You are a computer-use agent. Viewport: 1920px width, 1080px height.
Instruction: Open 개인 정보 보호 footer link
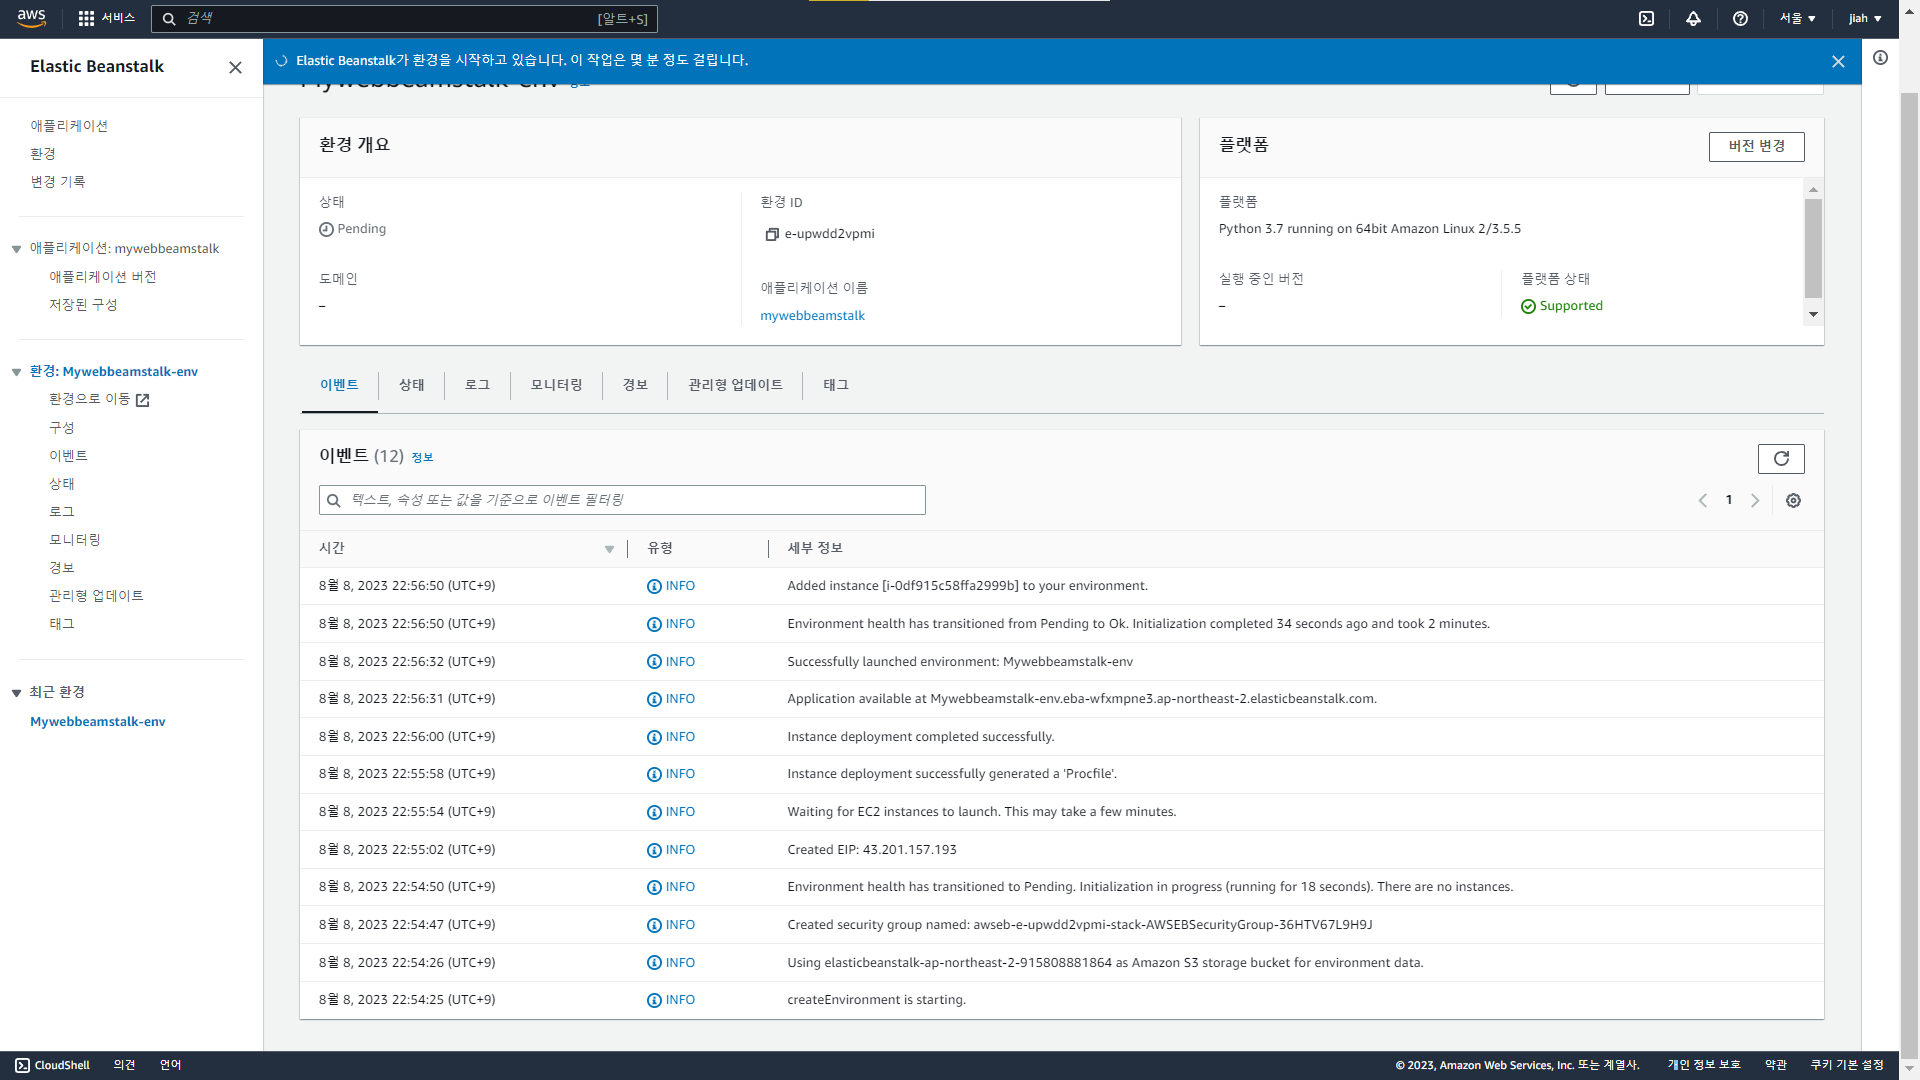1704,1065
